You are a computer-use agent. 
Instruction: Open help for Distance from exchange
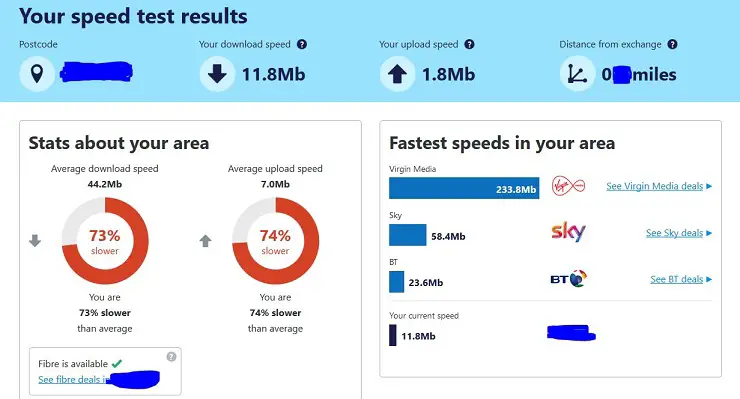tap(673, 44)
